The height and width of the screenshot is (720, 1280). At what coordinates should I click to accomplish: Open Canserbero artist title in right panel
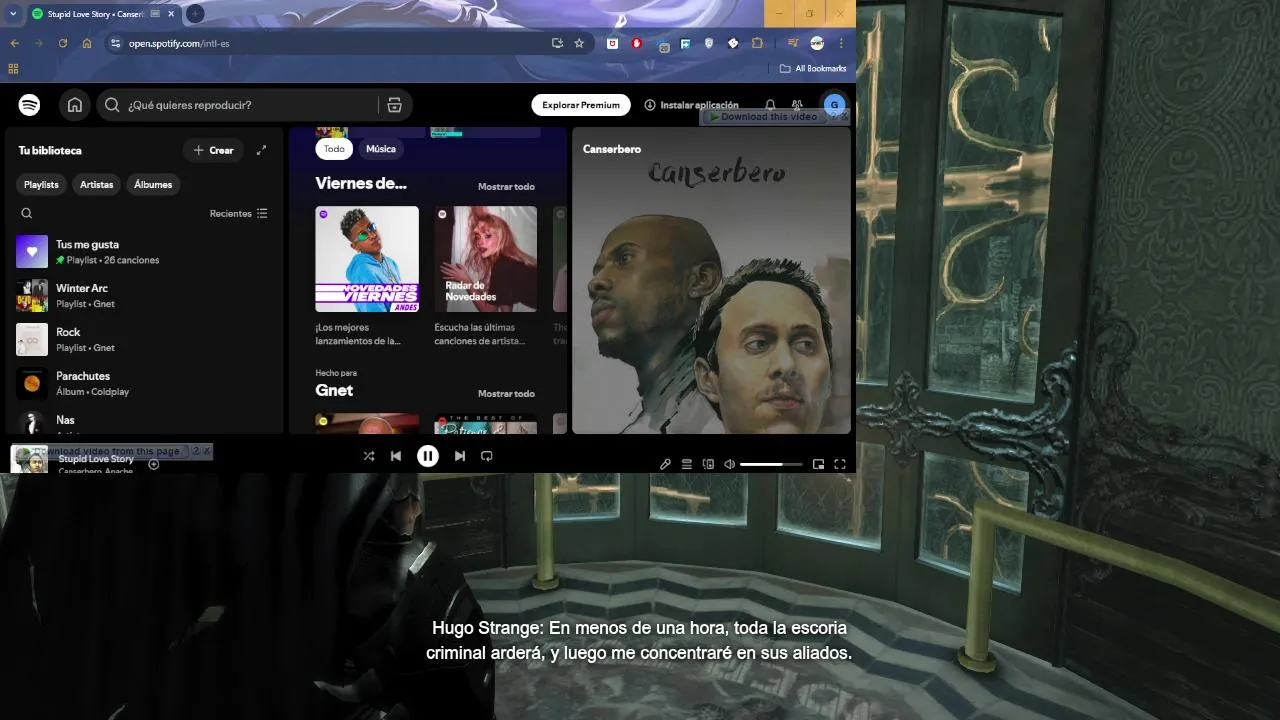coord(612,149)
